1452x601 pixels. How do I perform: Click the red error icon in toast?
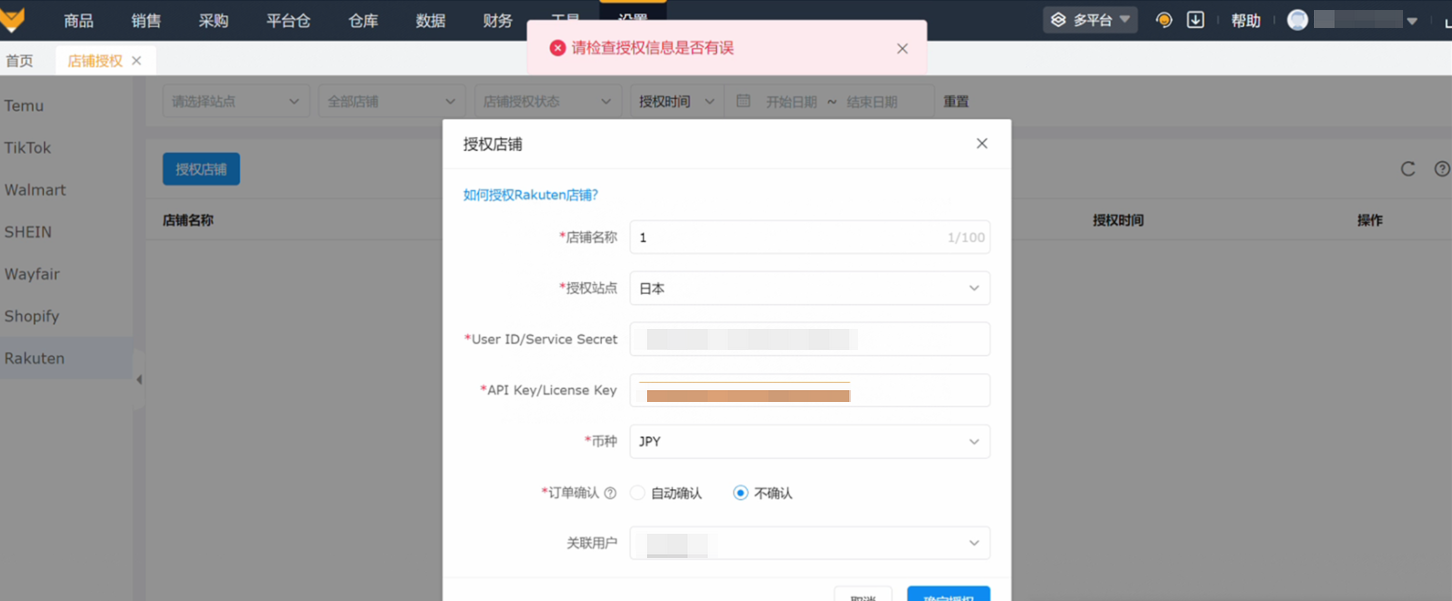(x=558, y=48)
